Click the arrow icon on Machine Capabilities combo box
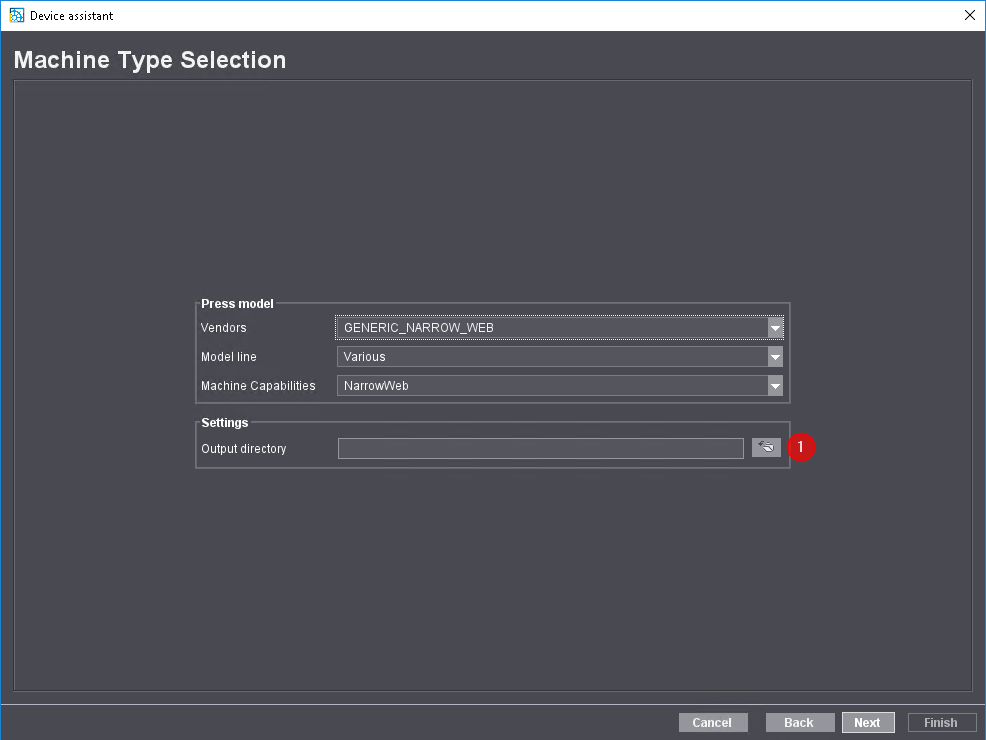 775,385
